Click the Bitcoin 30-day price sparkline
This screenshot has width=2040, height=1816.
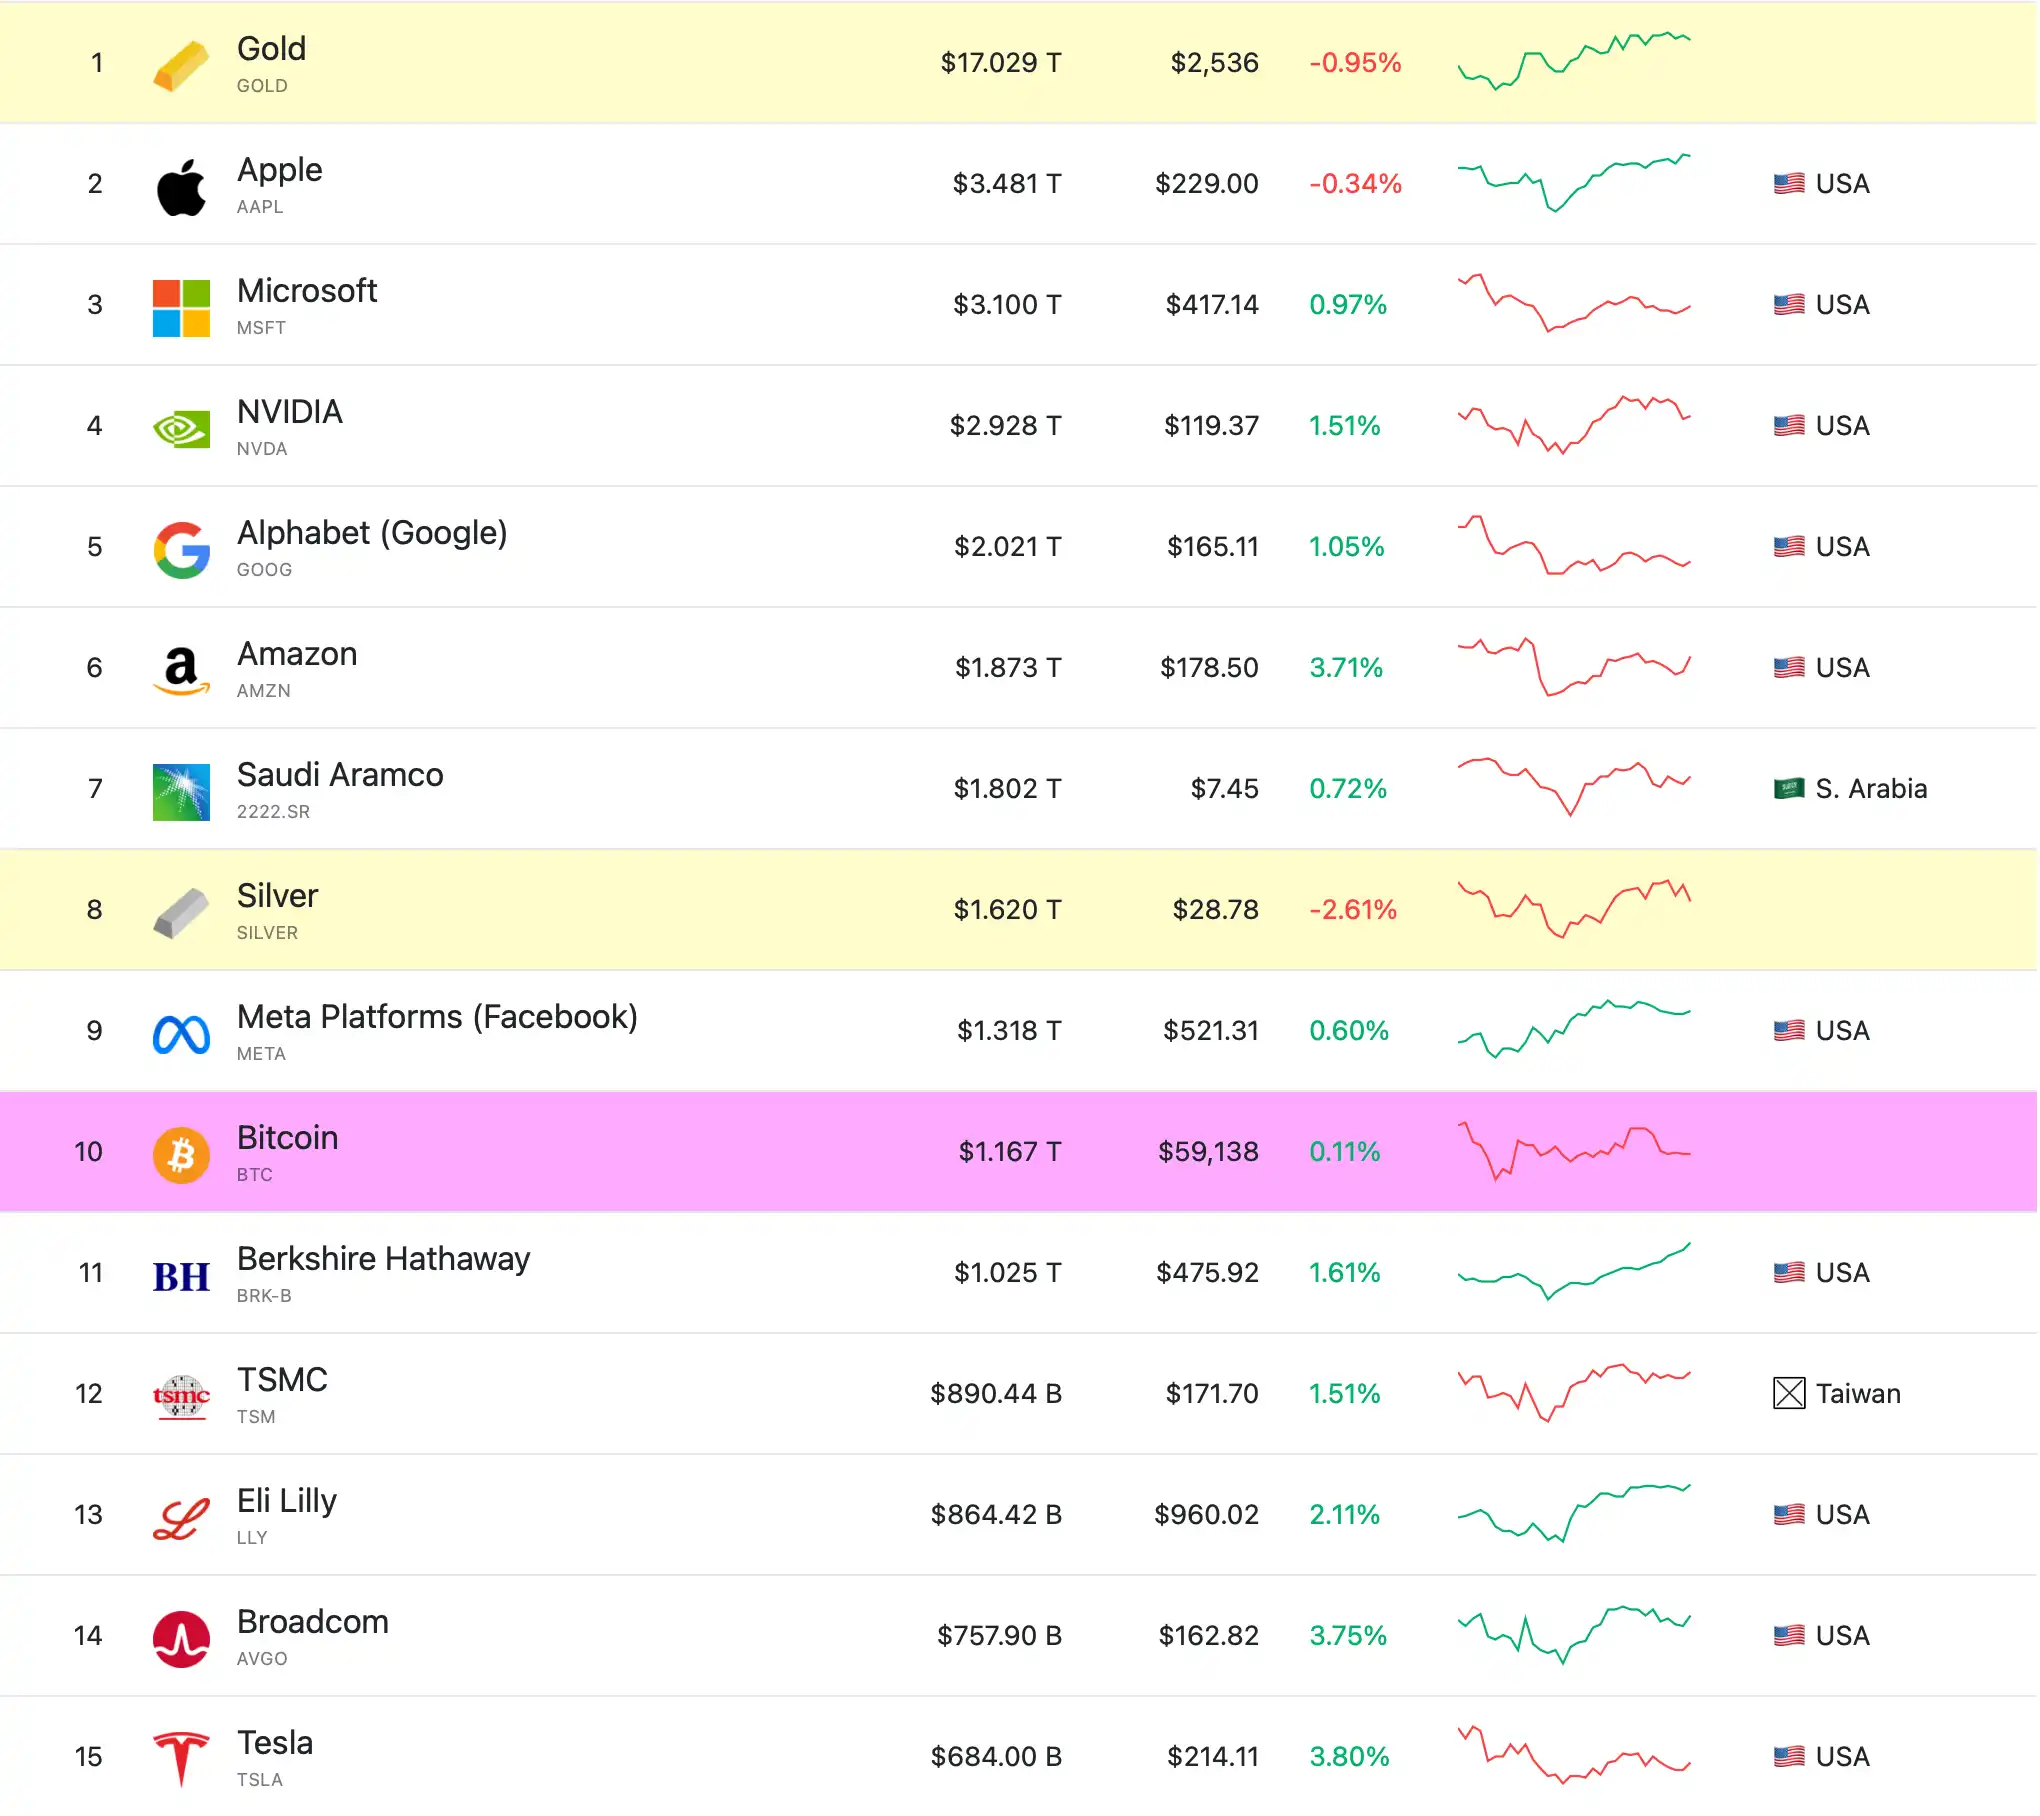click(x=1573, y=1151)
